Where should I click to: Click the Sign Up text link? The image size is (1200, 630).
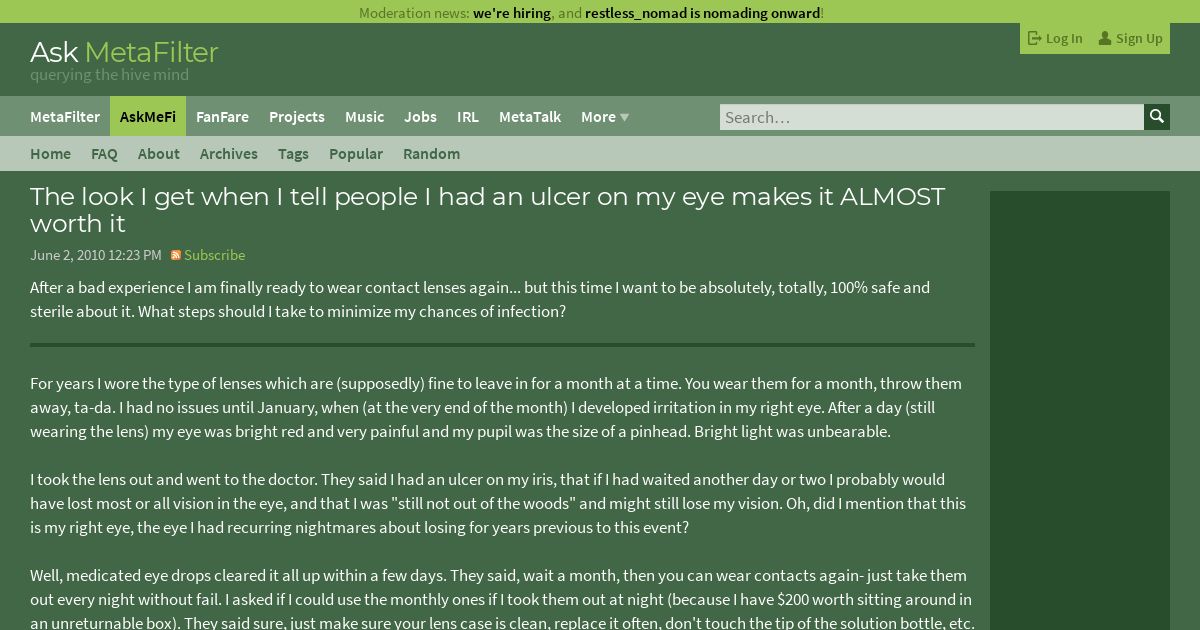pos(1139,38)
